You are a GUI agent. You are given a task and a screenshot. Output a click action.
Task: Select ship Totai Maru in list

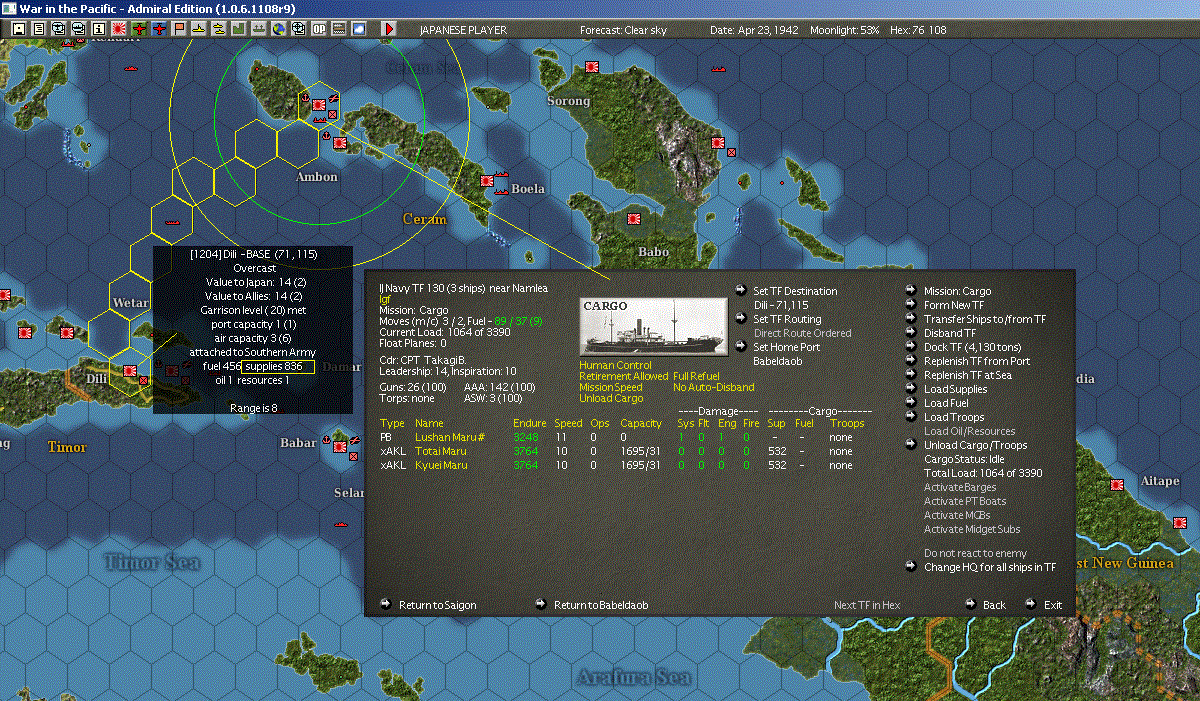pyautogui.click(x=441, y=451)
